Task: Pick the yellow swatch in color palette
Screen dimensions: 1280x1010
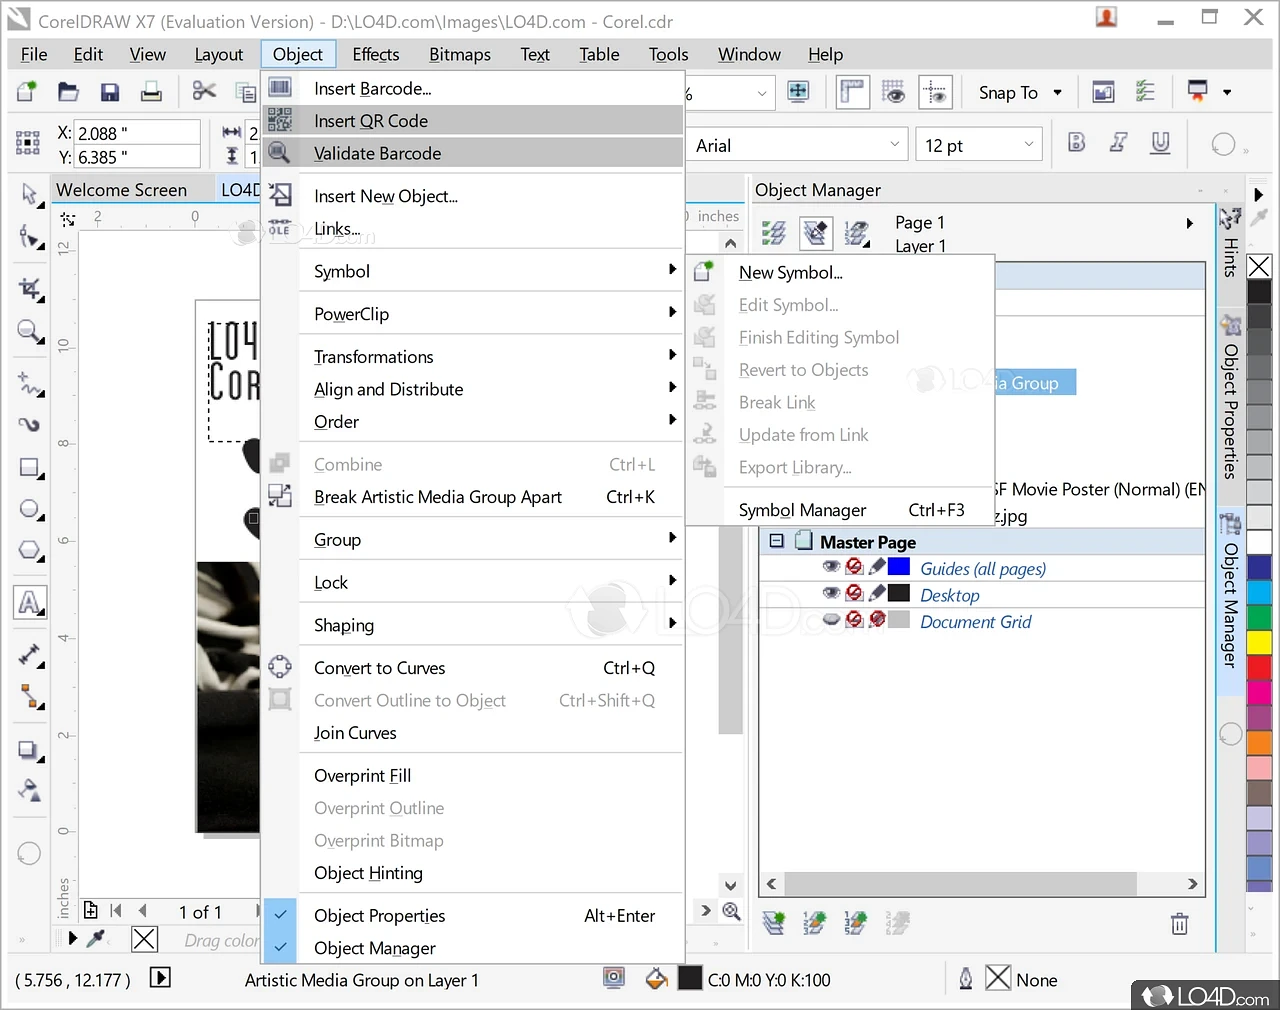Action: coord(1259,641)
